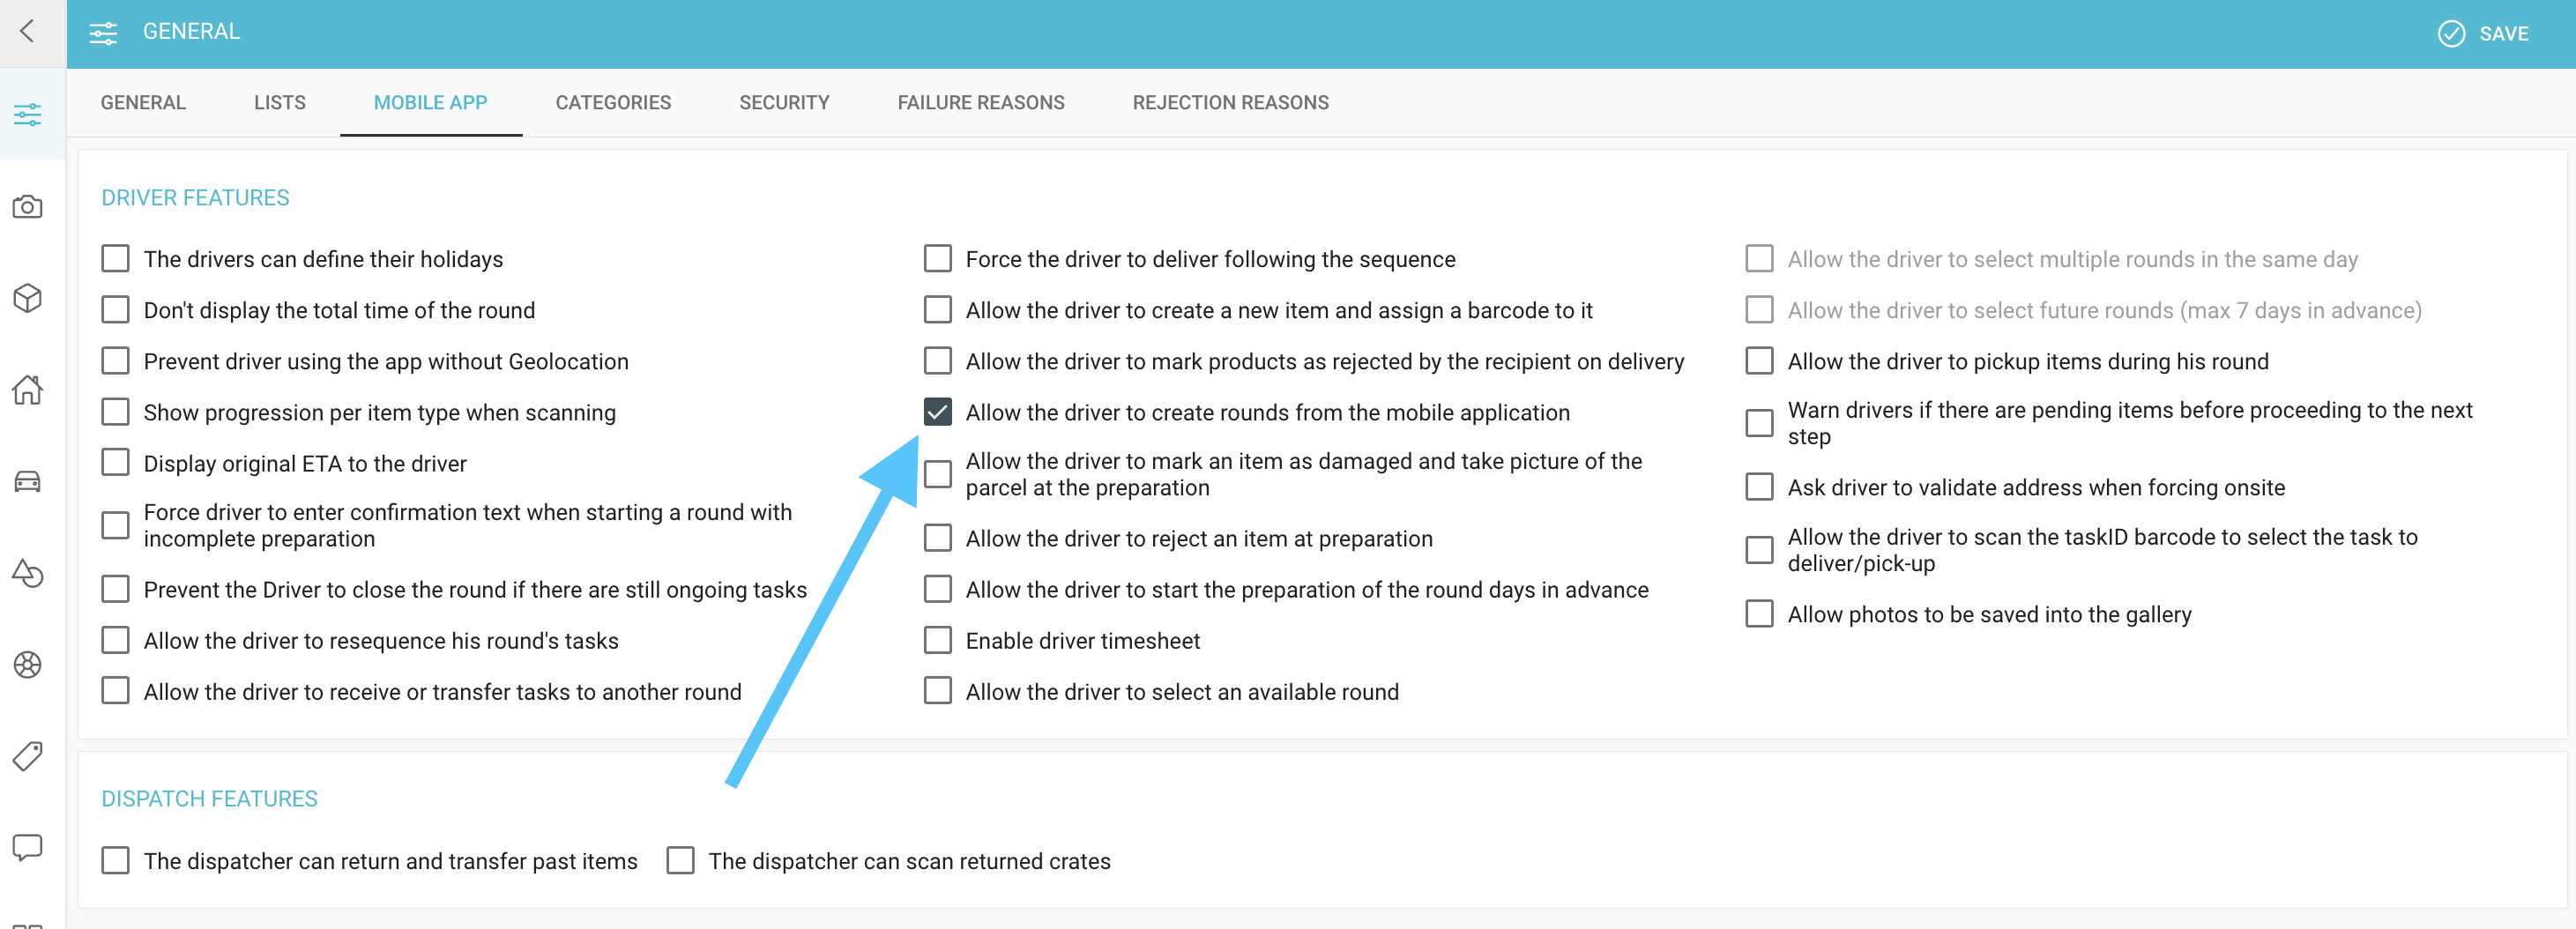Open the chat bubble icon in sidebar

click(28, 848)
